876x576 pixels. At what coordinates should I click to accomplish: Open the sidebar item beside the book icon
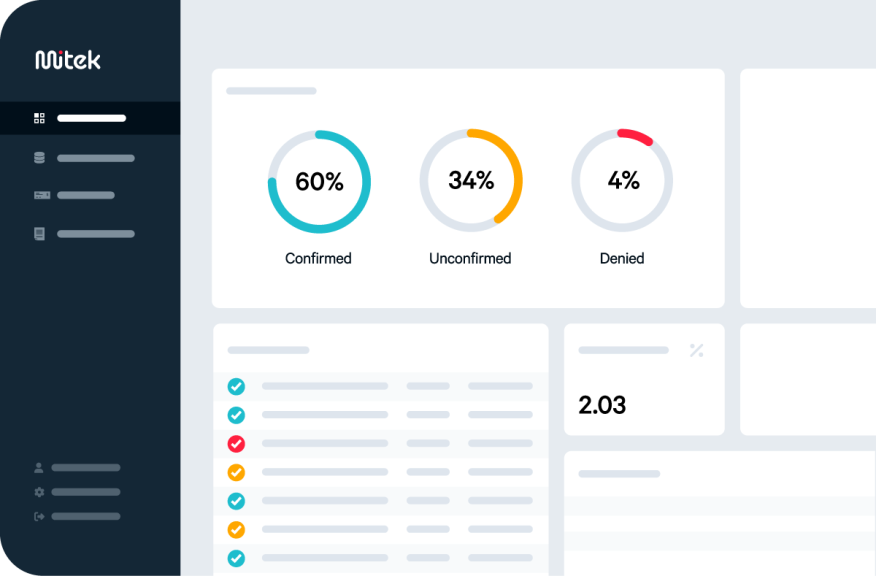[x=96, y=234]
